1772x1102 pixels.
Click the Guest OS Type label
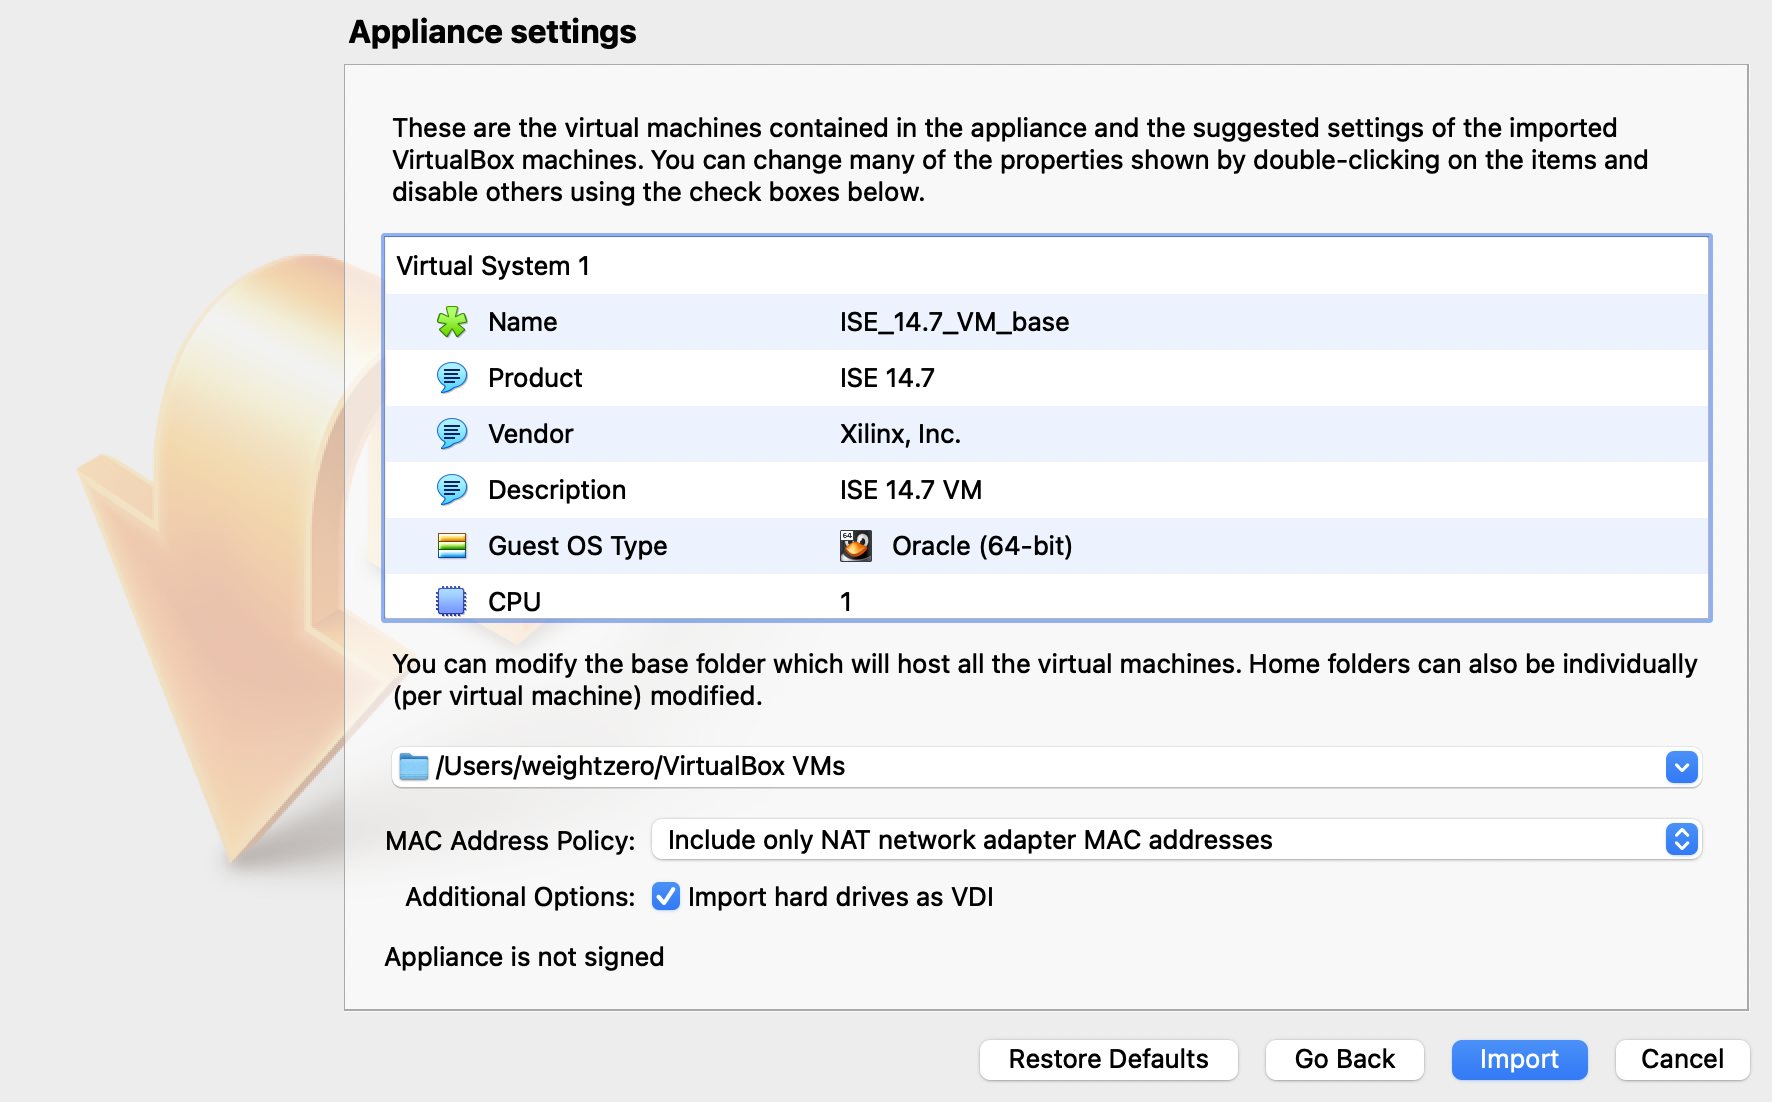(578, 546)
